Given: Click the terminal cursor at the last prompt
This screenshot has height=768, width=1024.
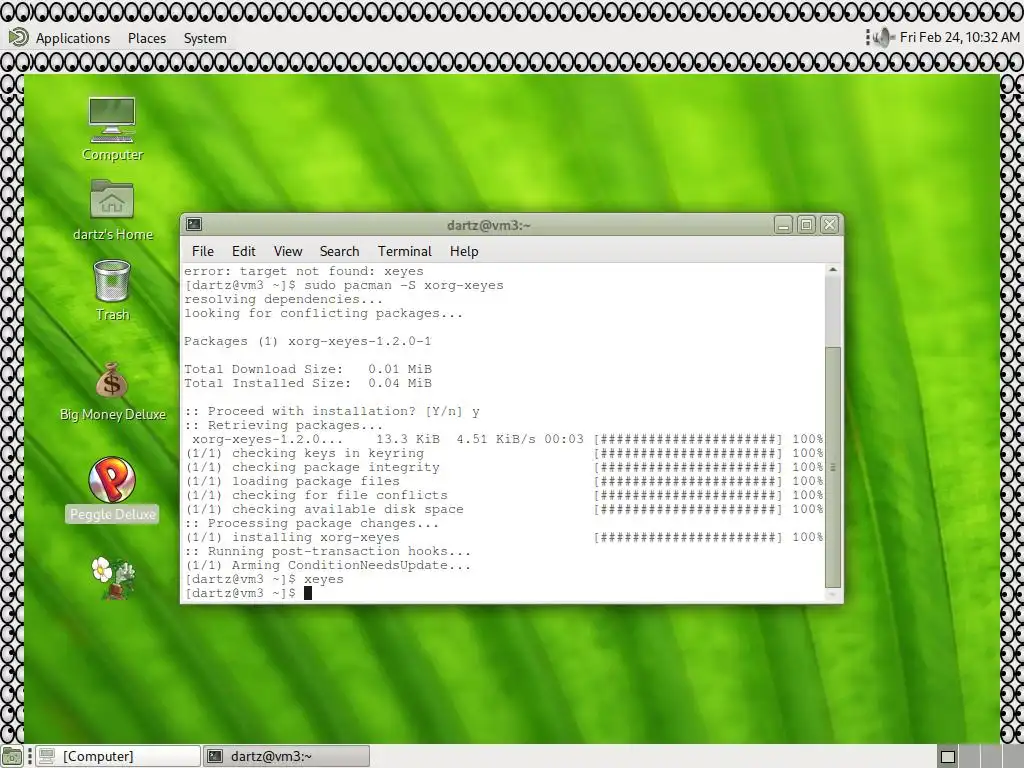Looking at the screenshot, I should point(308,593).
